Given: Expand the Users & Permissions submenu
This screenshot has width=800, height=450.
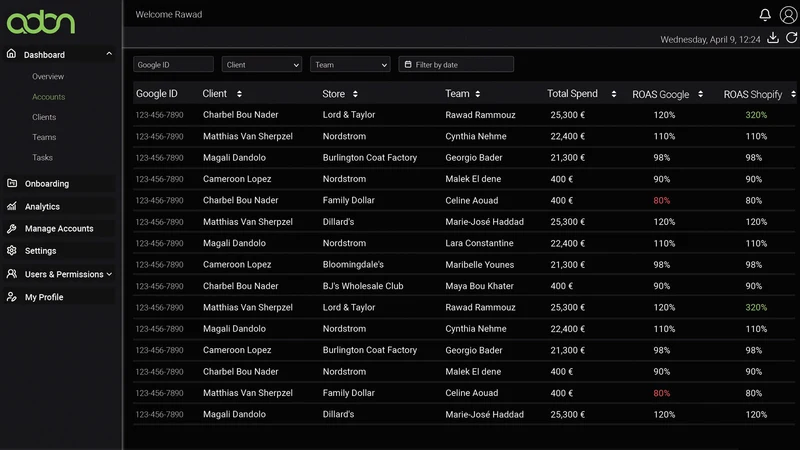Looking at the screenshot, I should coord(109,274).
